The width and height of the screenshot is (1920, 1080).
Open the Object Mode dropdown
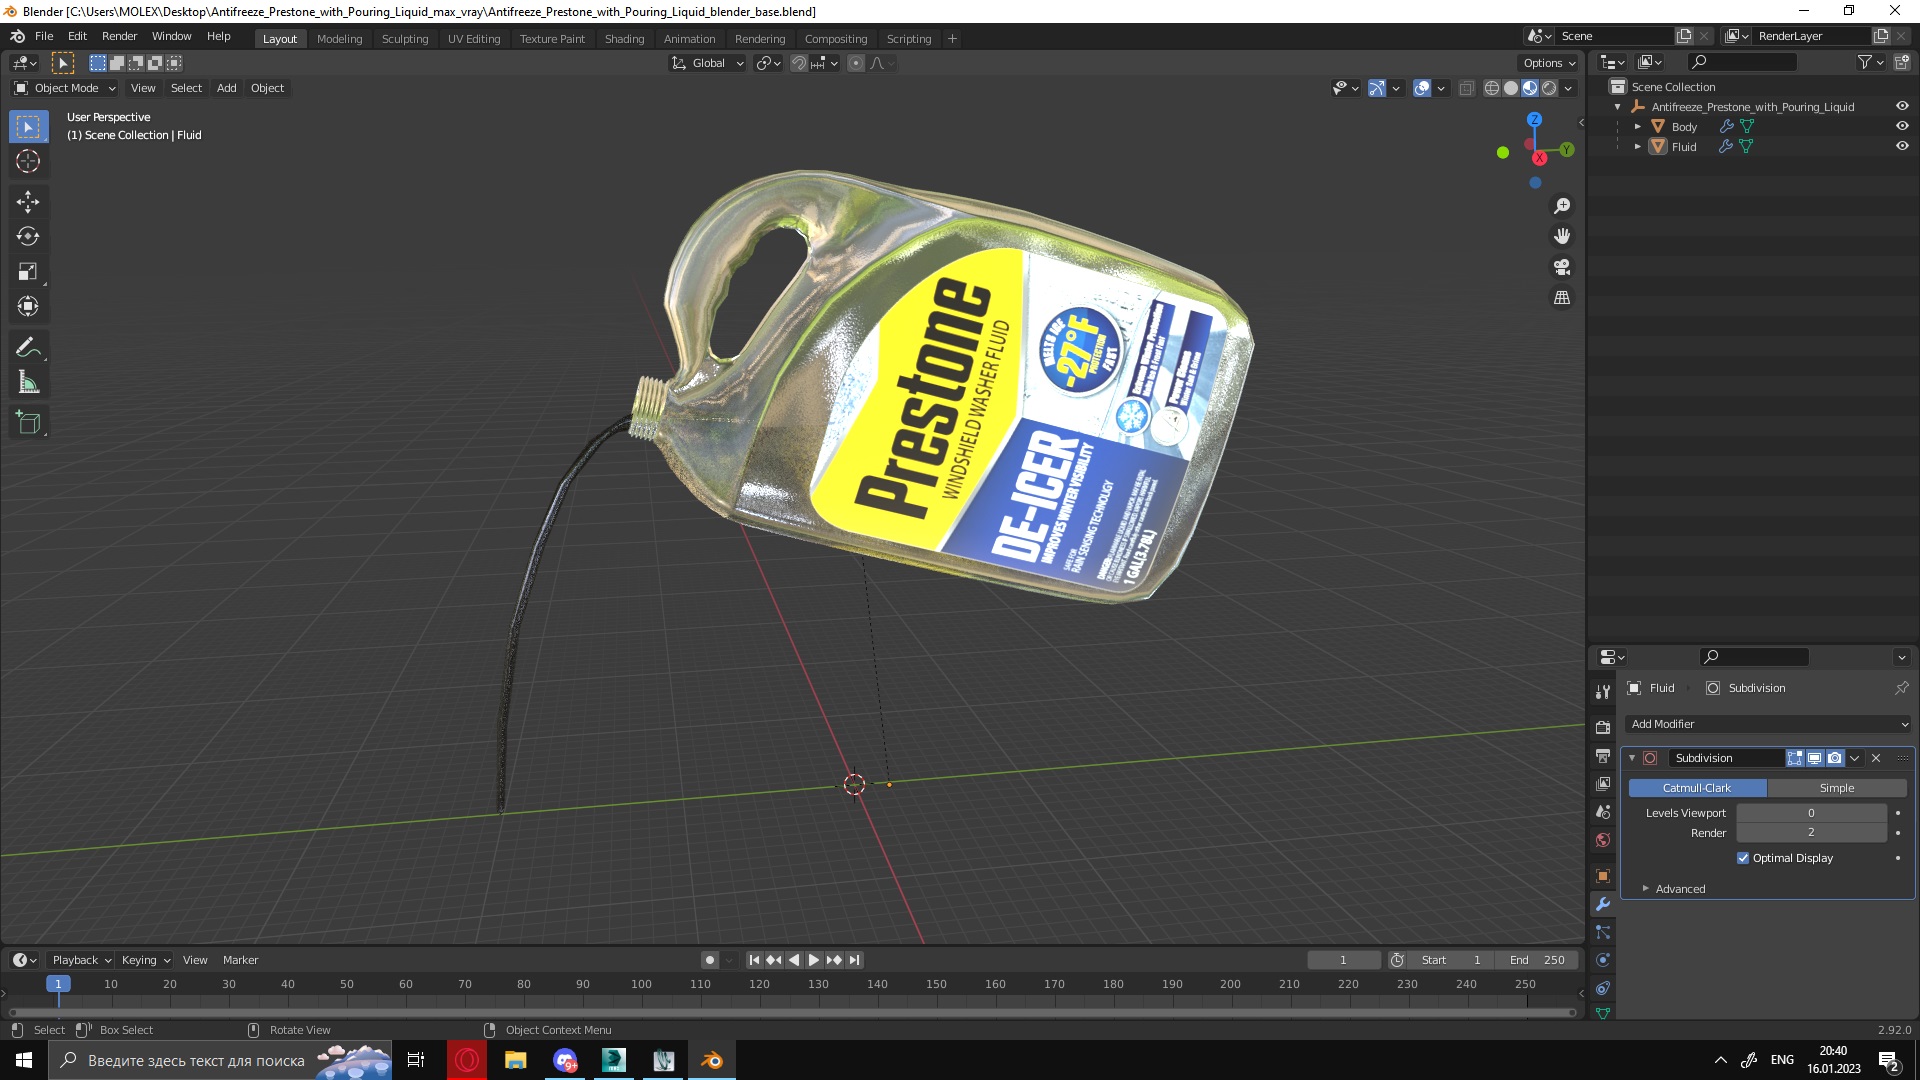click(65, 88)
